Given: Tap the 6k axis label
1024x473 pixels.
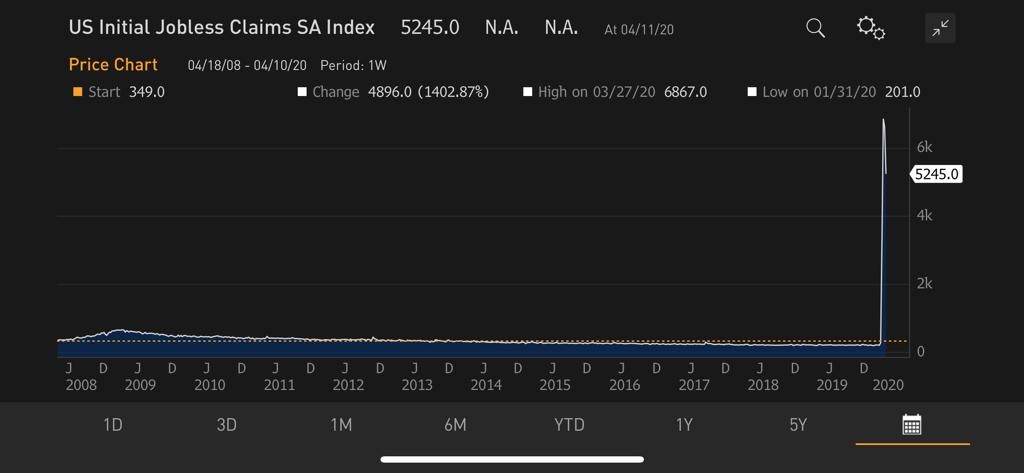Looking at the screenshot, I should [x=924, y=148].
